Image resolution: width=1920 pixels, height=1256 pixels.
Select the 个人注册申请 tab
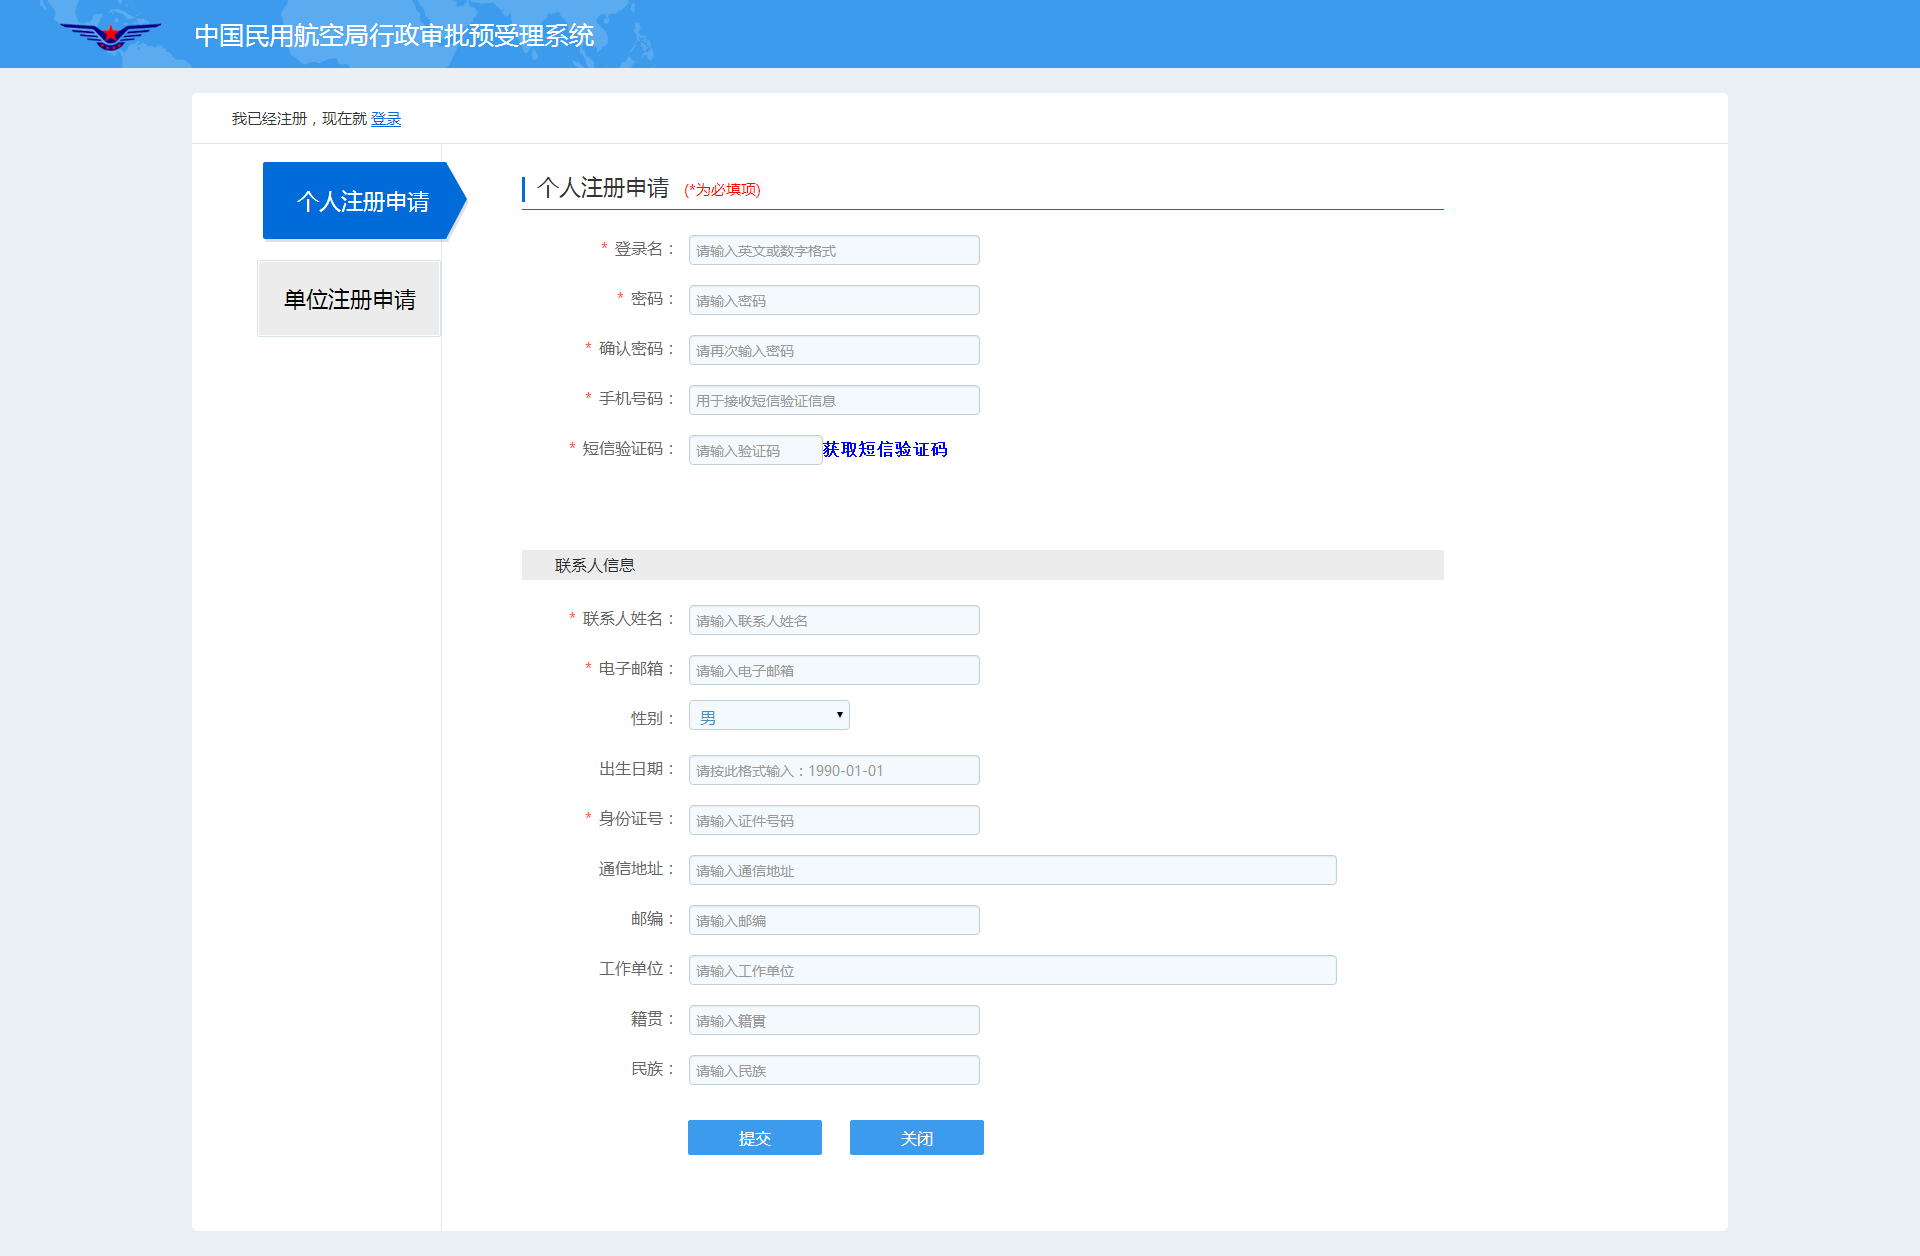(364, 201)
